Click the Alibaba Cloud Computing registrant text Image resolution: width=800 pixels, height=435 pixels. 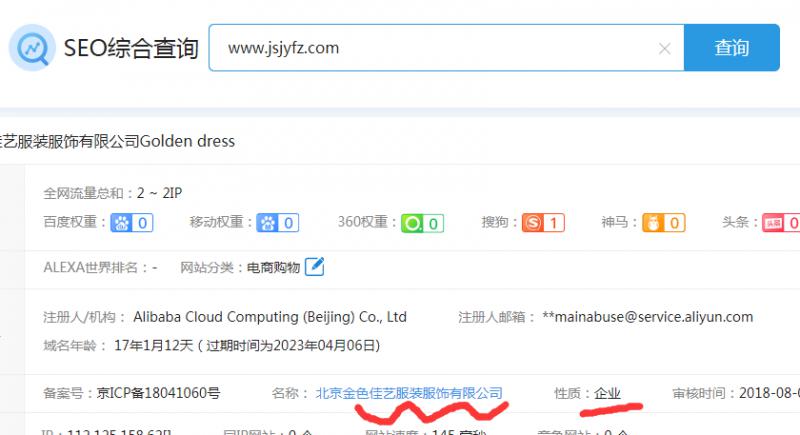pyautogui.click(x=270, y=317)
